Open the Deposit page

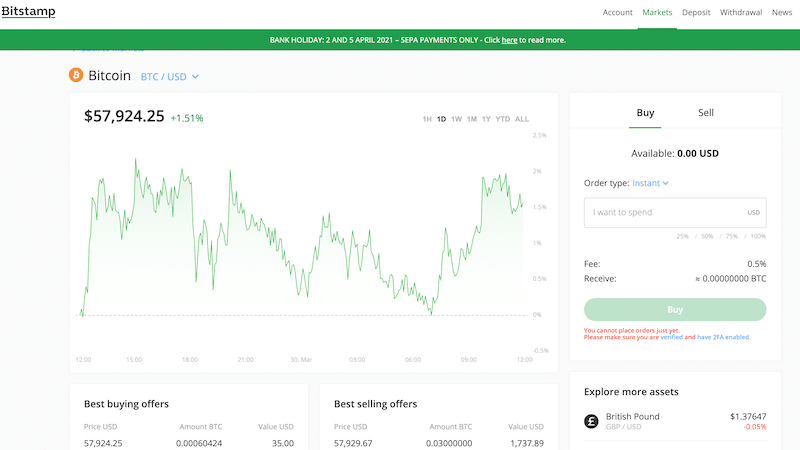pyautogui.click(x=696, y=12)
